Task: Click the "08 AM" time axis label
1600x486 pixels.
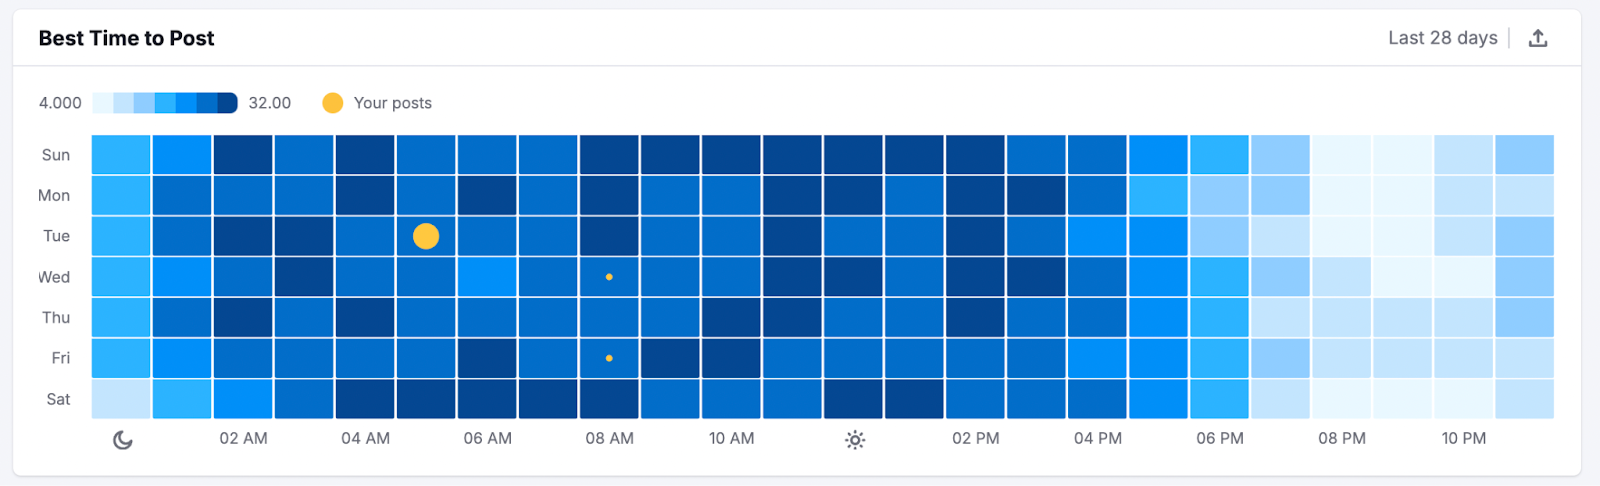Action: click(609, 438)
